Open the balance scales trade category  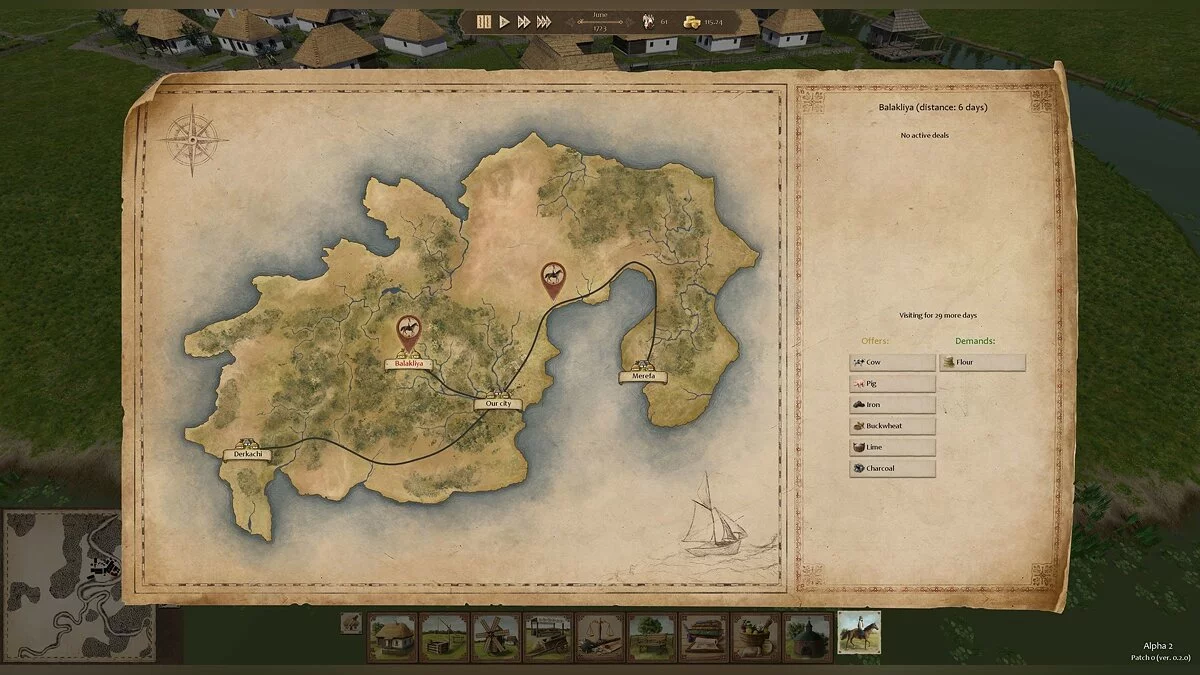[x=600, y=637]
